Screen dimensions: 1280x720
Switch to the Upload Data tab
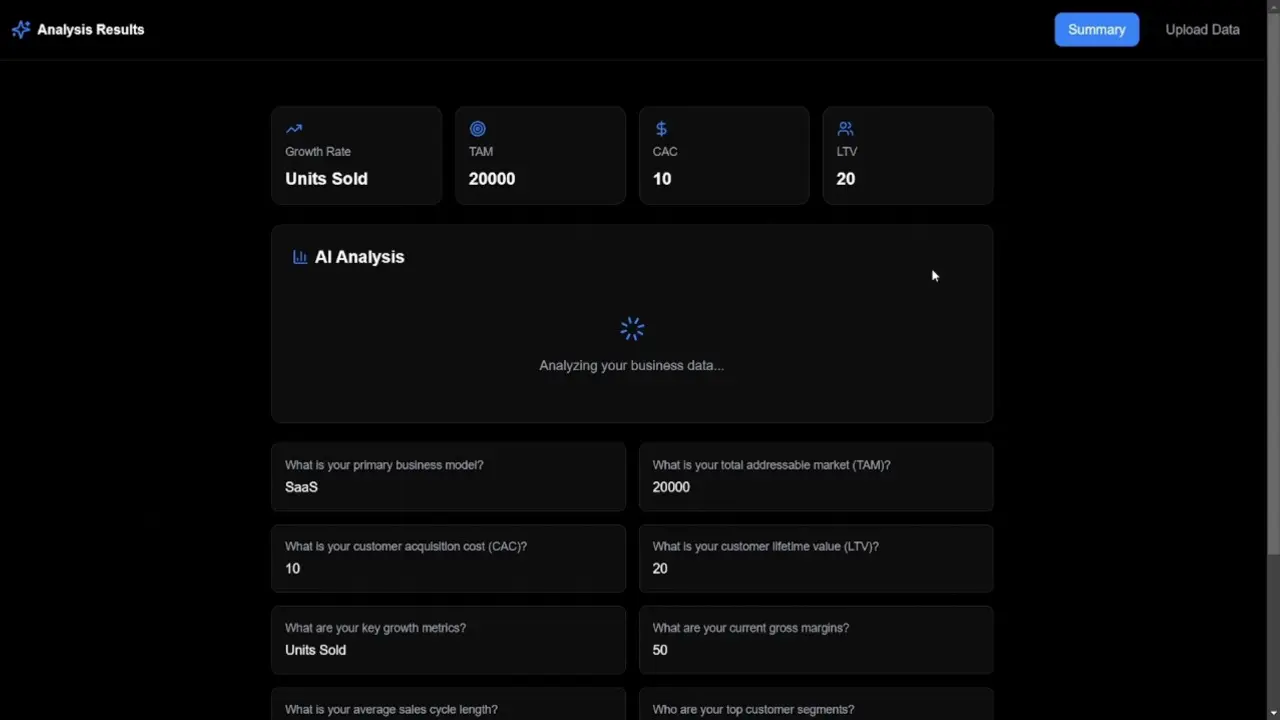[1202, 30]
